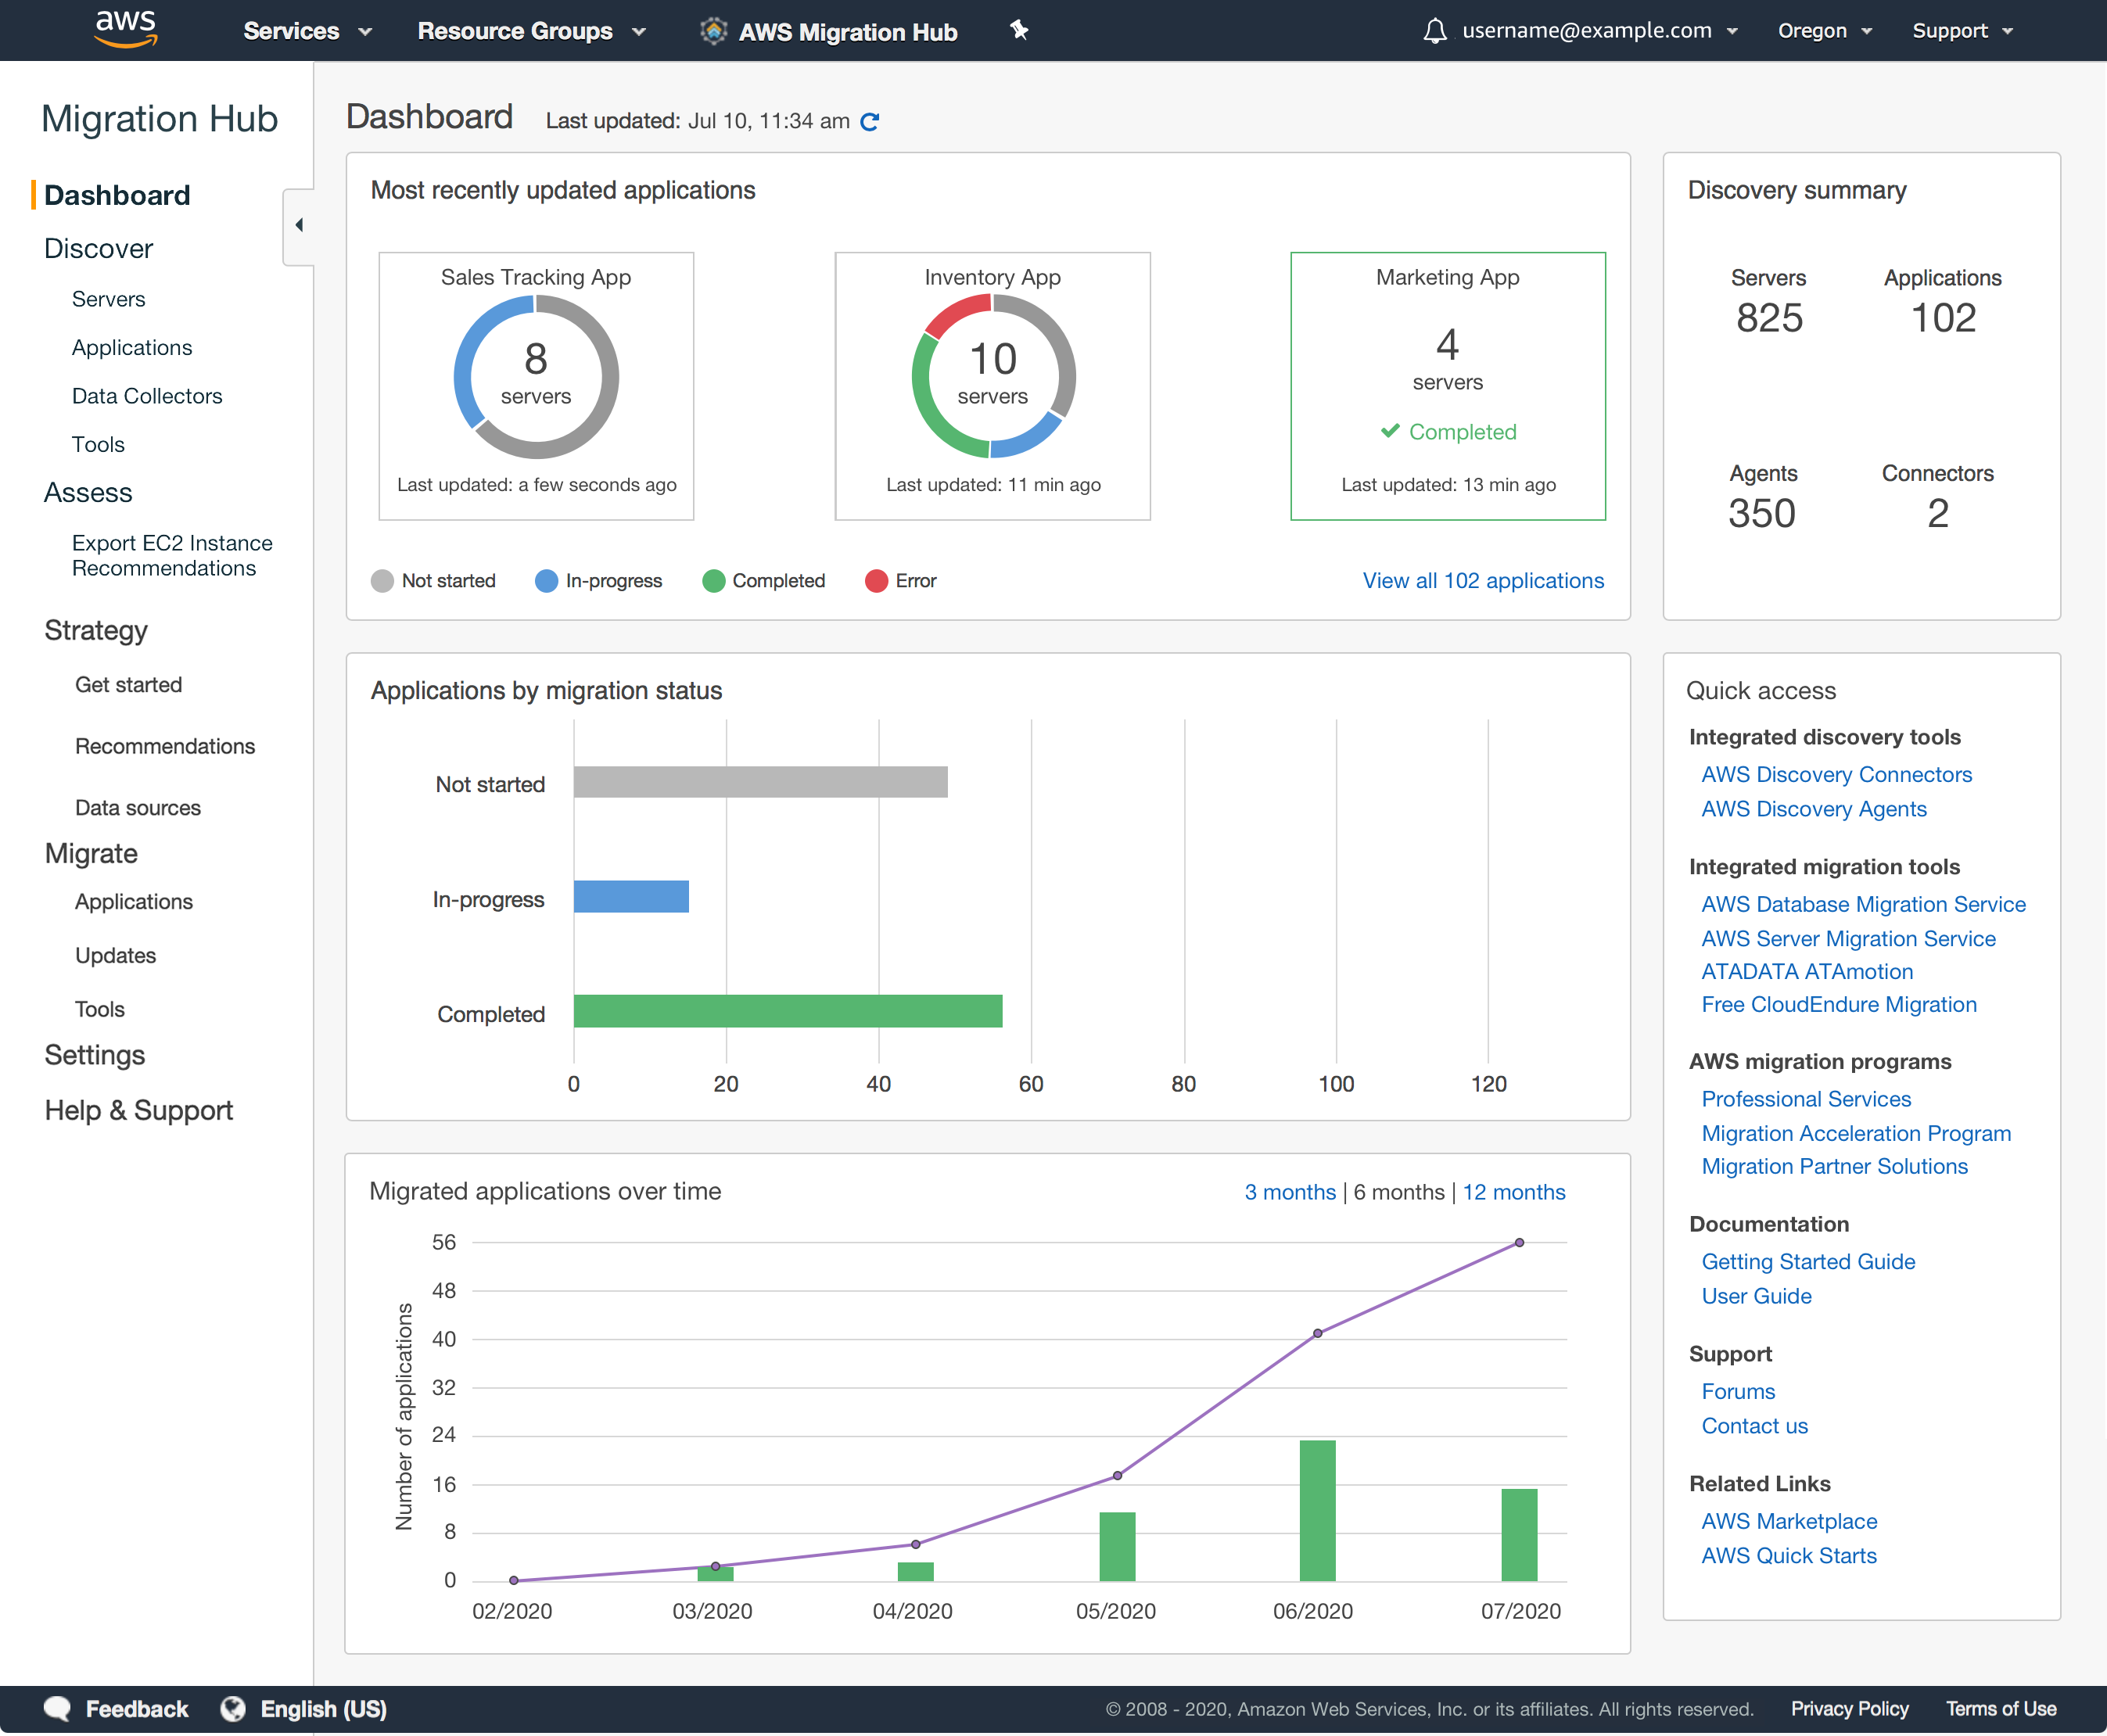Image resolution: width=2107 pixels, height=1736 pixels.
Task: Open Settings in the sidebar
Action: pyautogui.click(x=95, y=1055)
